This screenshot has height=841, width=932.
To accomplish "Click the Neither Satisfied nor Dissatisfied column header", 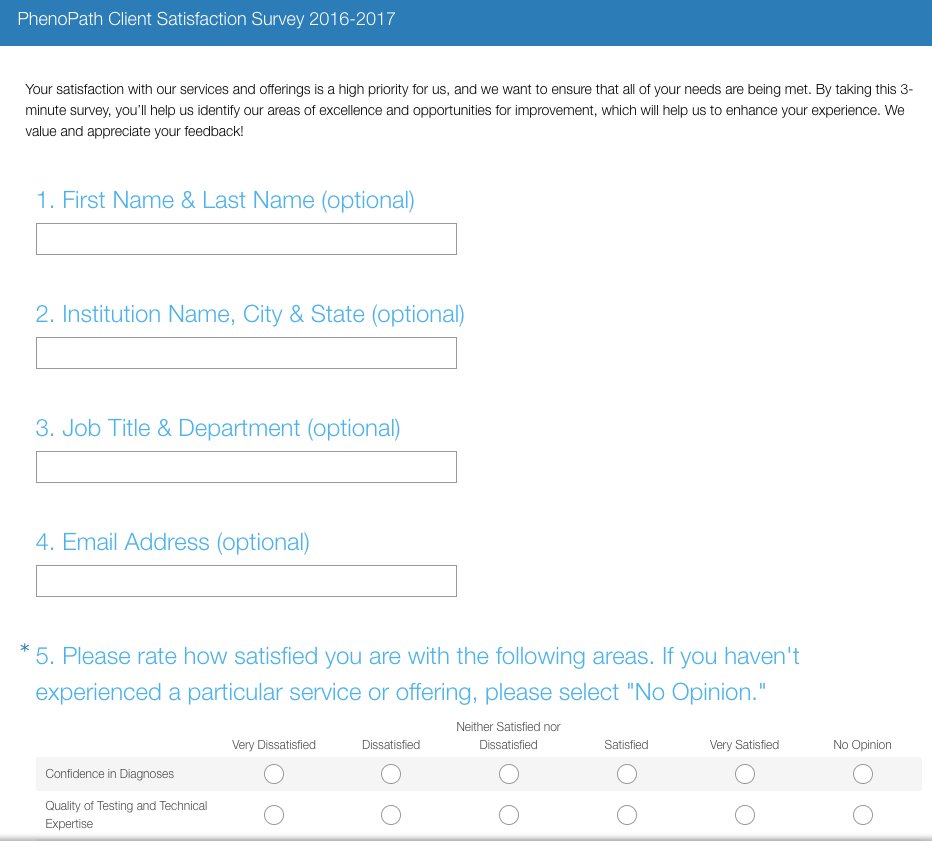I will click(x=508, y=736).
